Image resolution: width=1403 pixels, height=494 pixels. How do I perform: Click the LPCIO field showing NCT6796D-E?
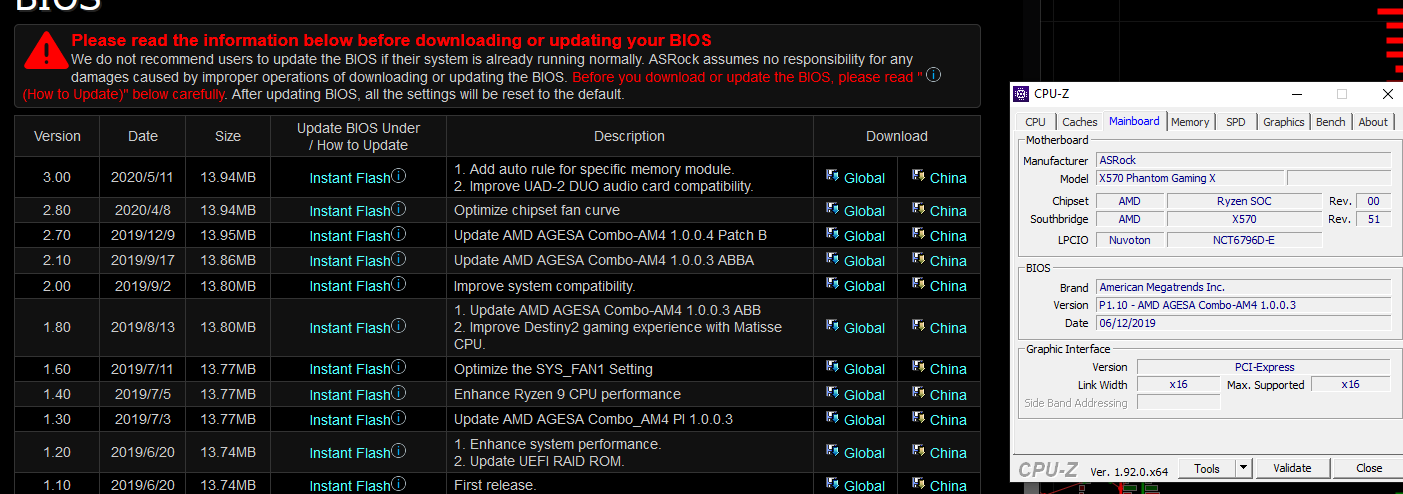[1245, 240]
